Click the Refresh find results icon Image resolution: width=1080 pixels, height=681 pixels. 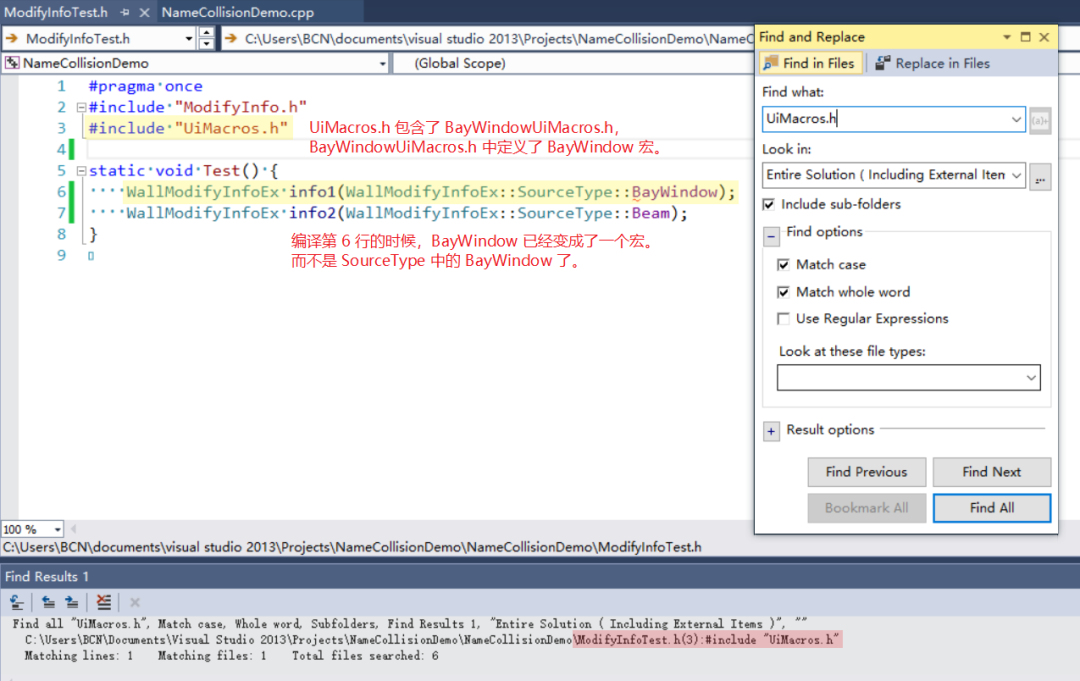(x=16, y=602)
